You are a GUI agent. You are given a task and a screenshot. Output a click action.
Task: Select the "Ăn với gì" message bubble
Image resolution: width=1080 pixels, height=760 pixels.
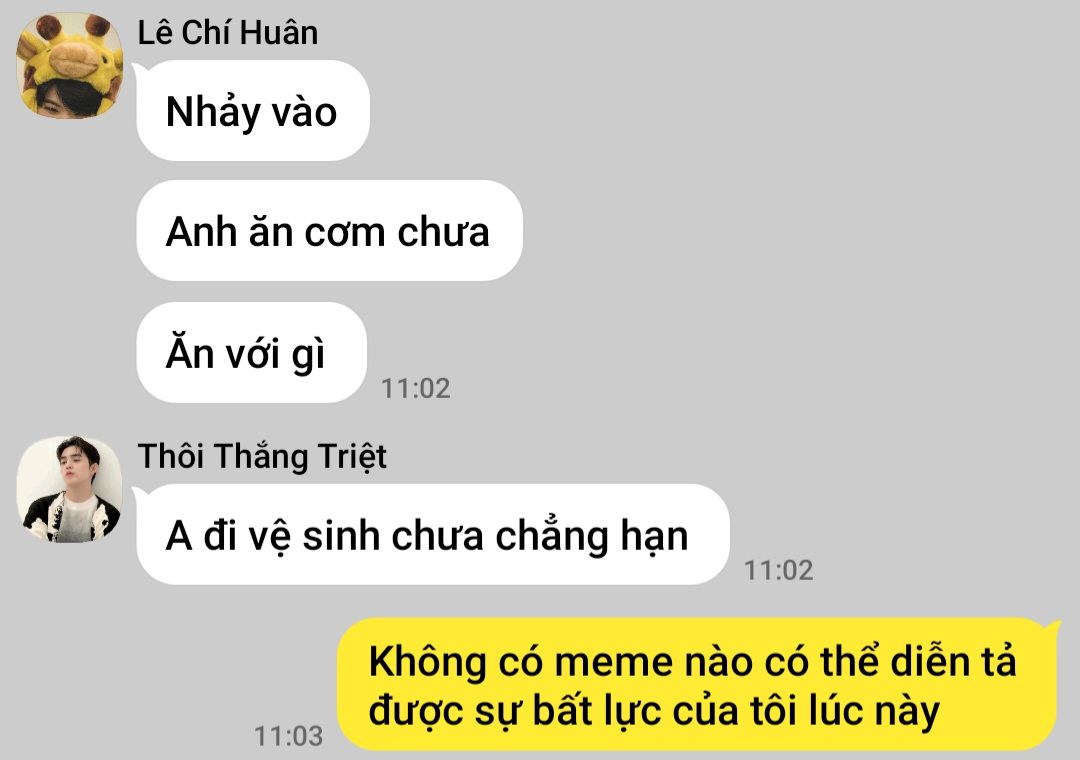pos(251,353)
